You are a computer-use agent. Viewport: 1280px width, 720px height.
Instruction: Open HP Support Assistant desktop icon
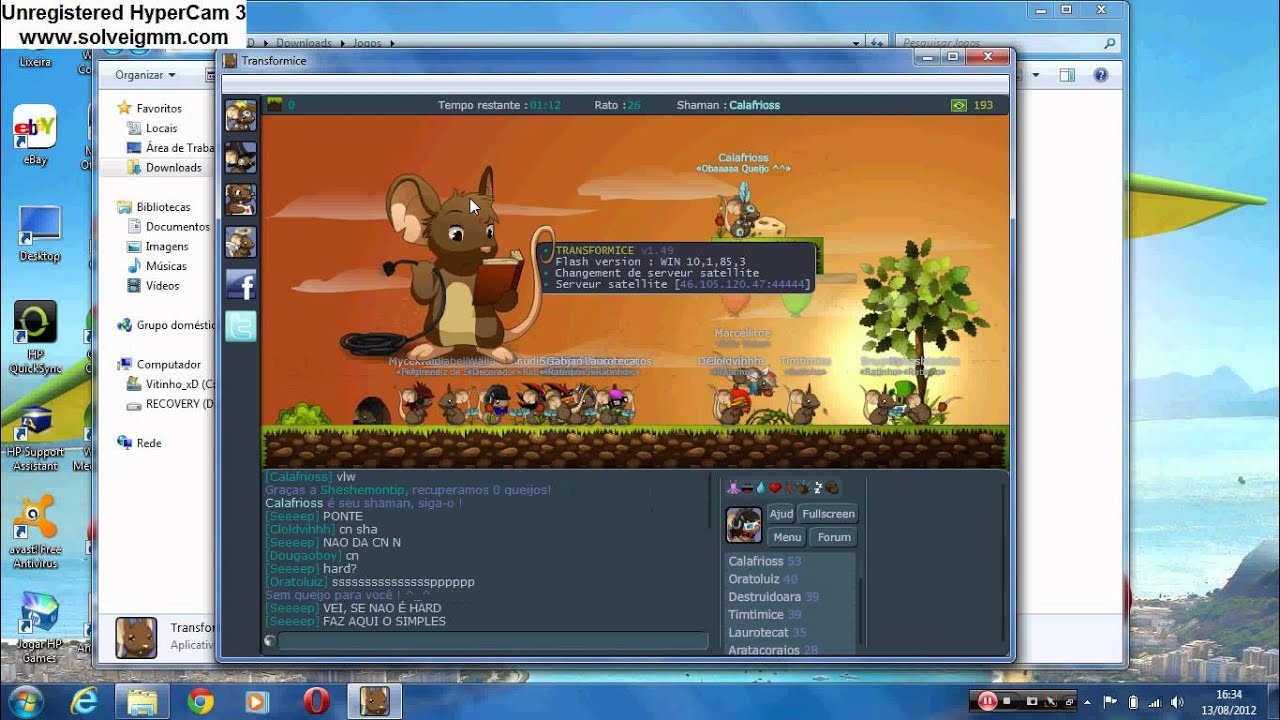point(35,440)
